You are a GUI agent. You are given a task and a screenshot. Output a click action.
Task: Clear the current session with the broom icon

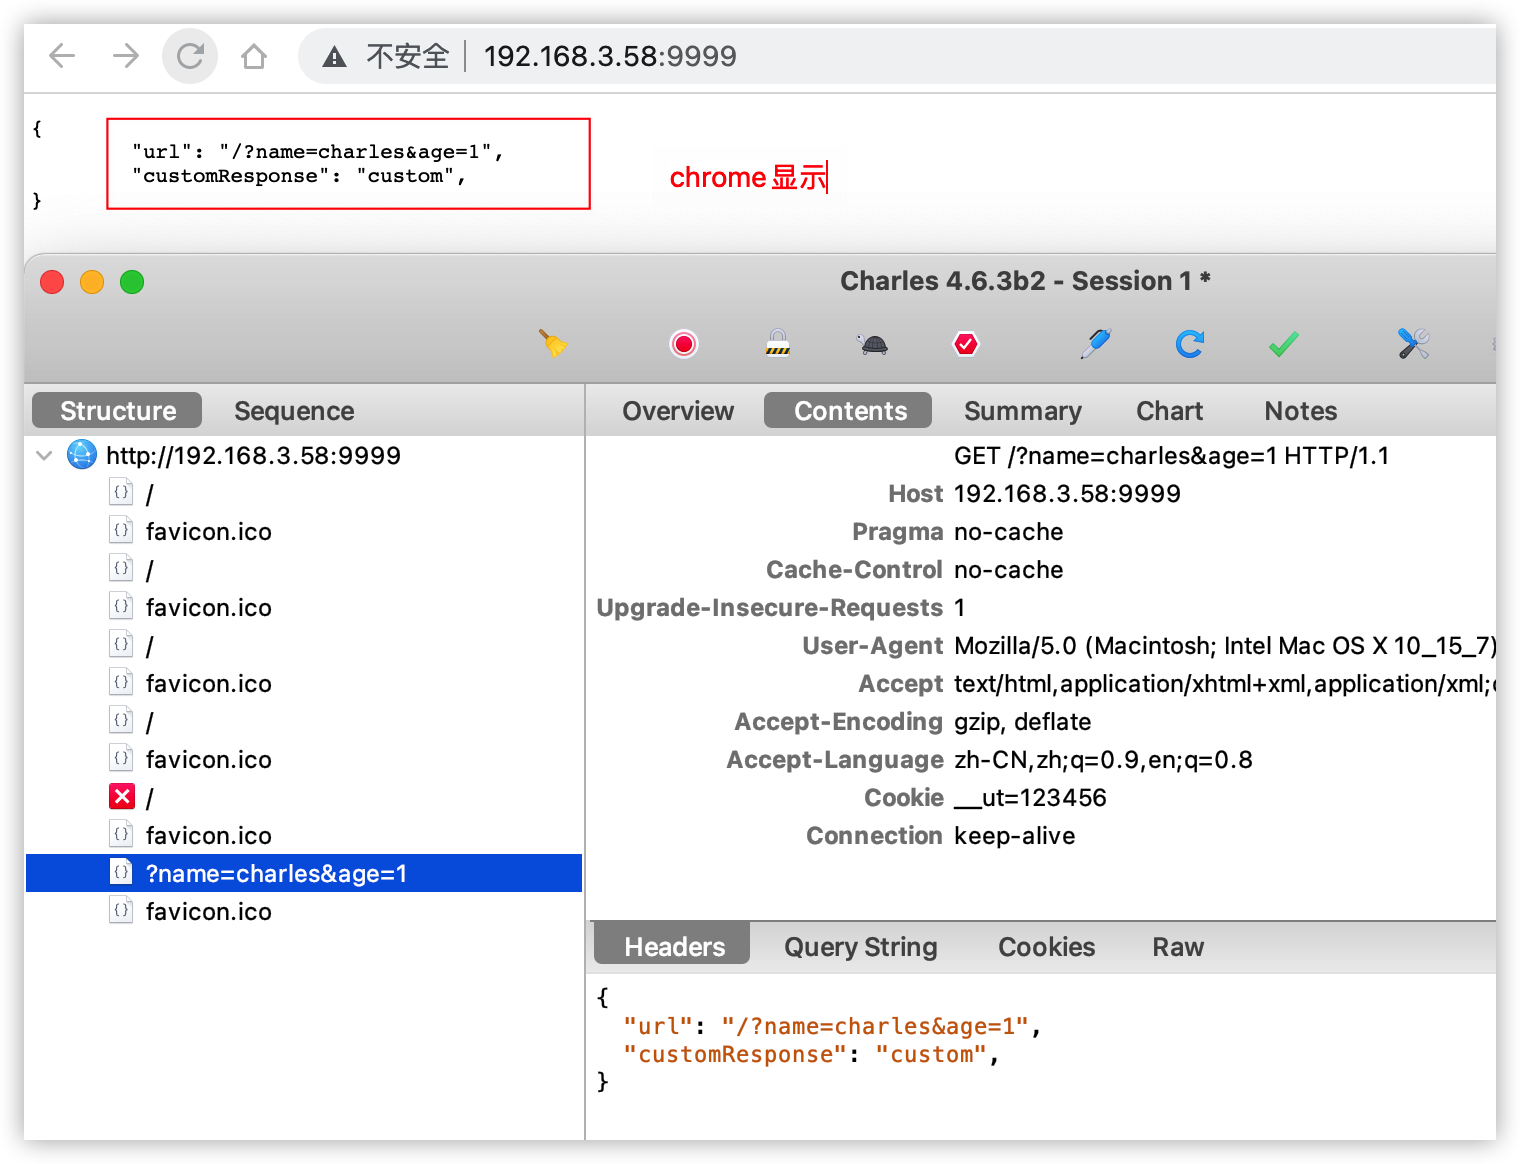pyautogui.click(x=554, y=344)
